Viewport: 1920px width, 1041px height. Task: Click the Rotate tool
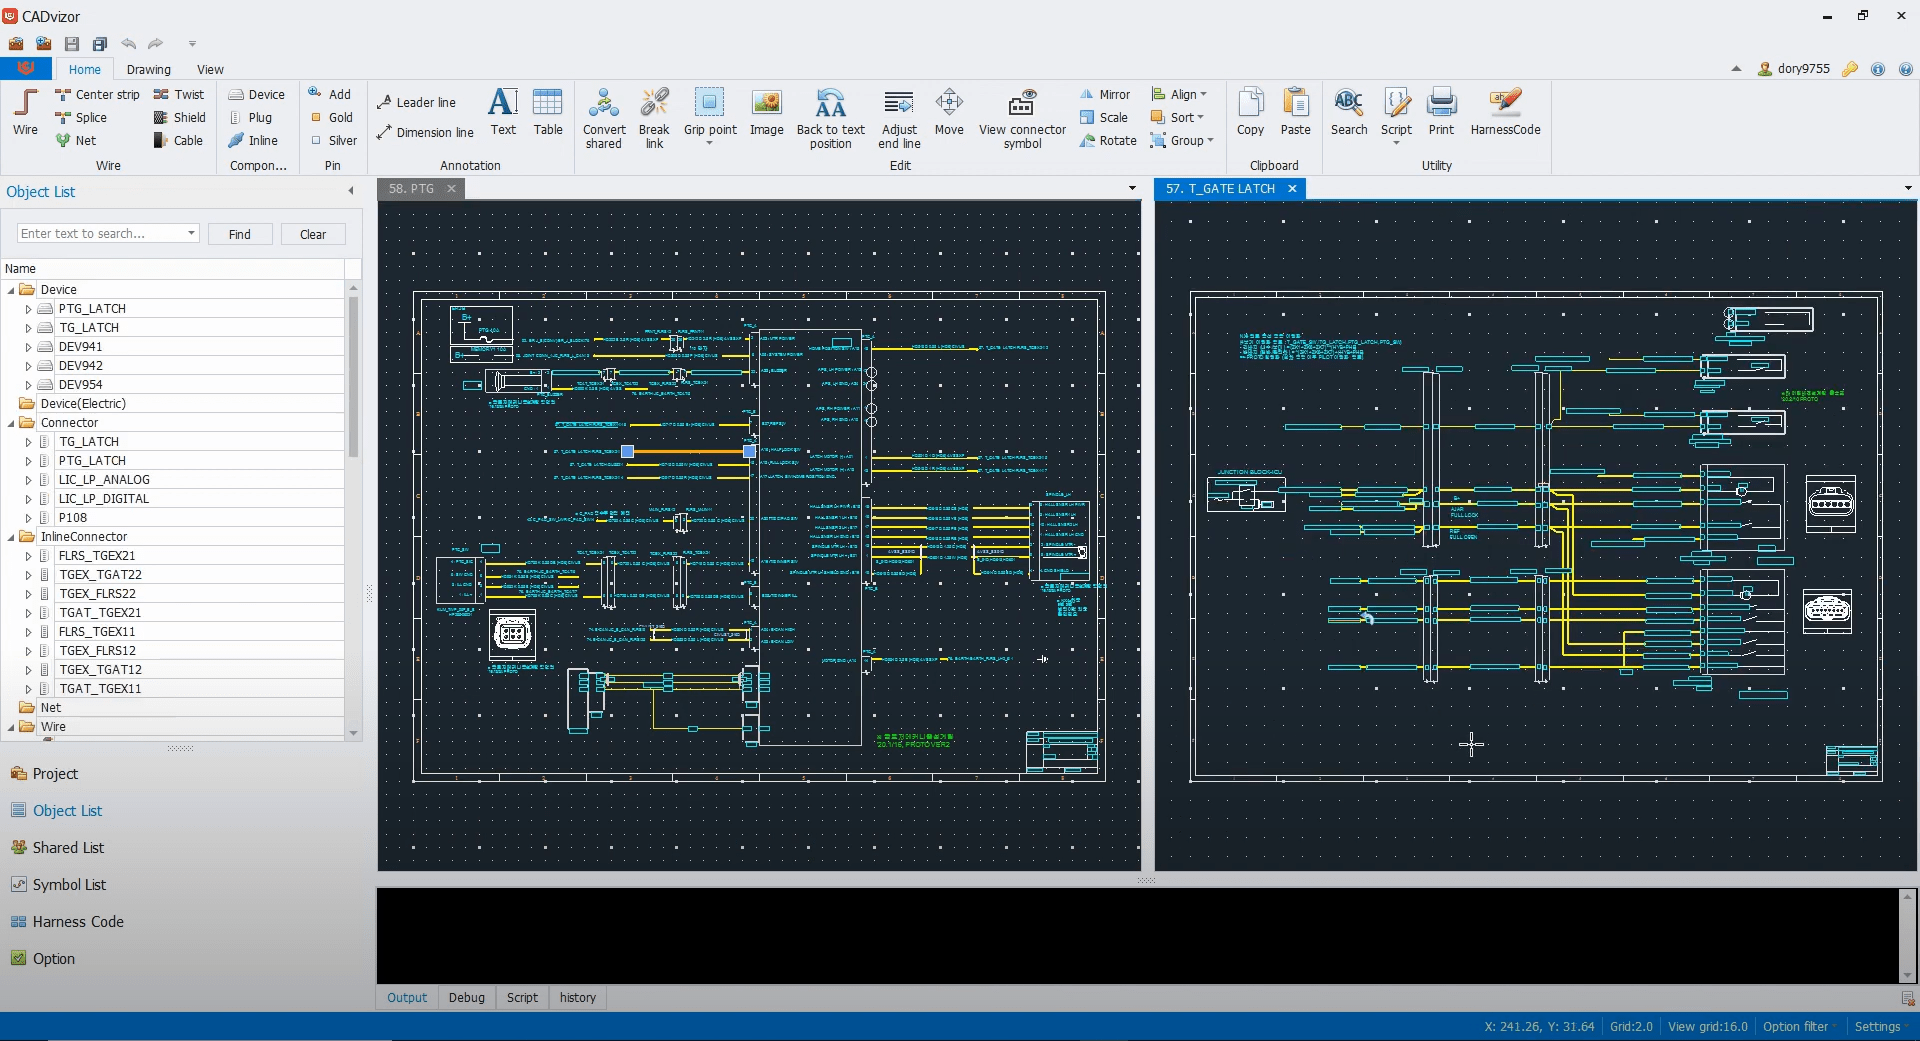pyautogui.click(x=1108, y=140)
